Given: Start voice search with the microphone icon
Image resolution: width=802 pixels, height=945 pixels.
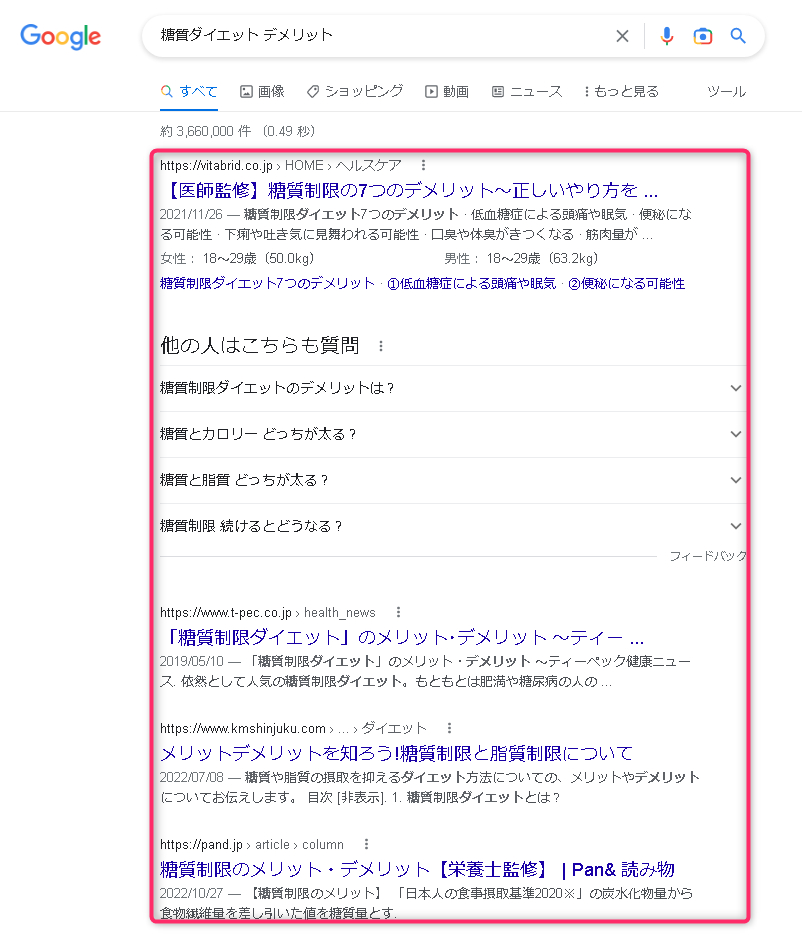Looking at the screenshot, I should [666, 36].
